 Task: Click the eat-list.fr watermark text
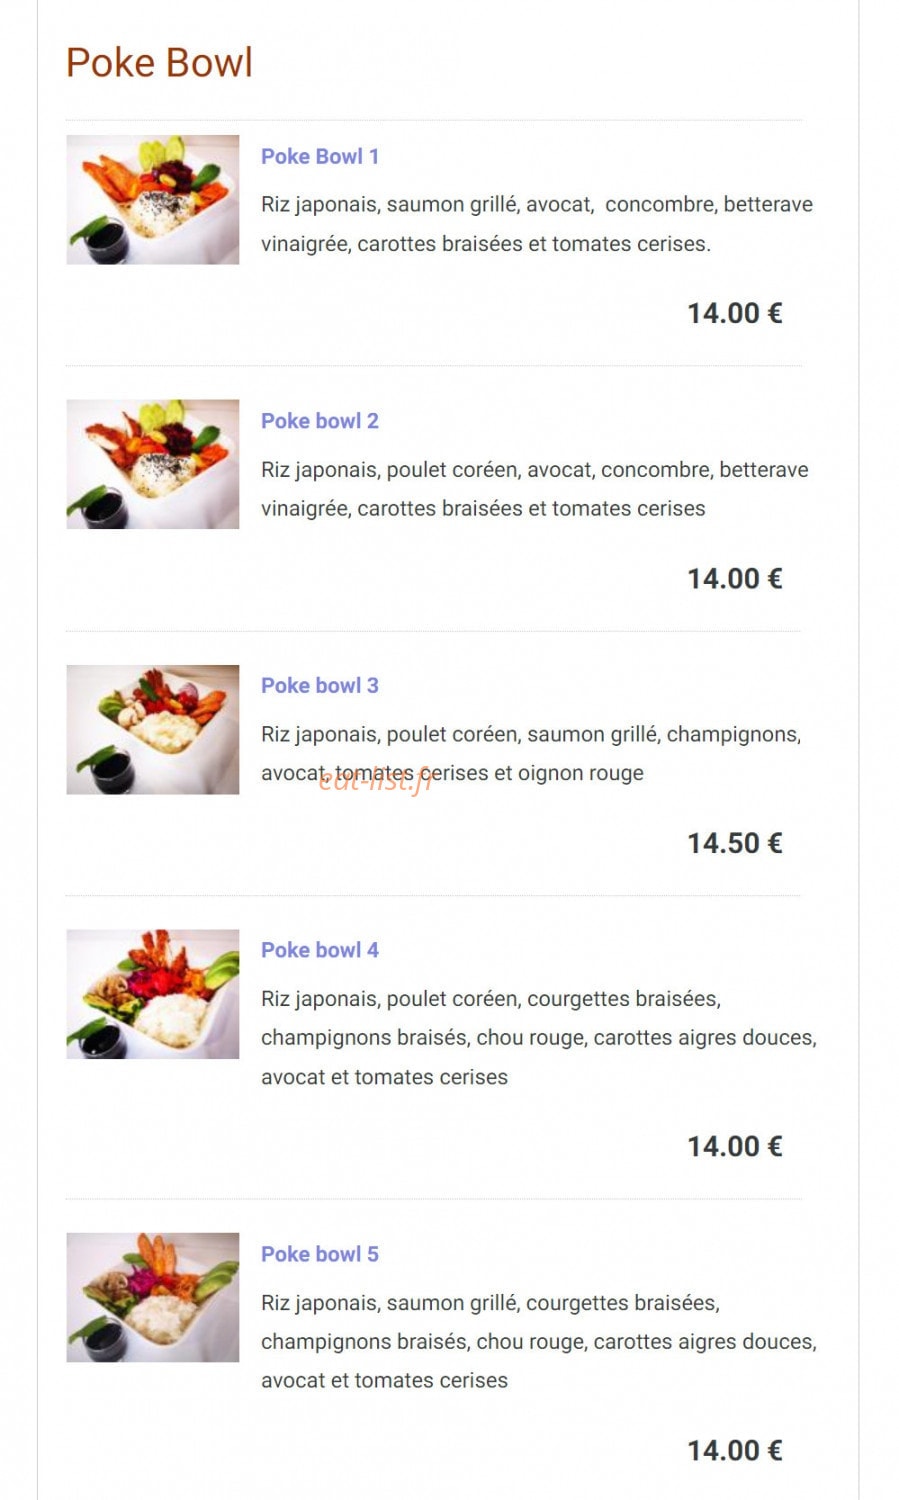[376, 780]
